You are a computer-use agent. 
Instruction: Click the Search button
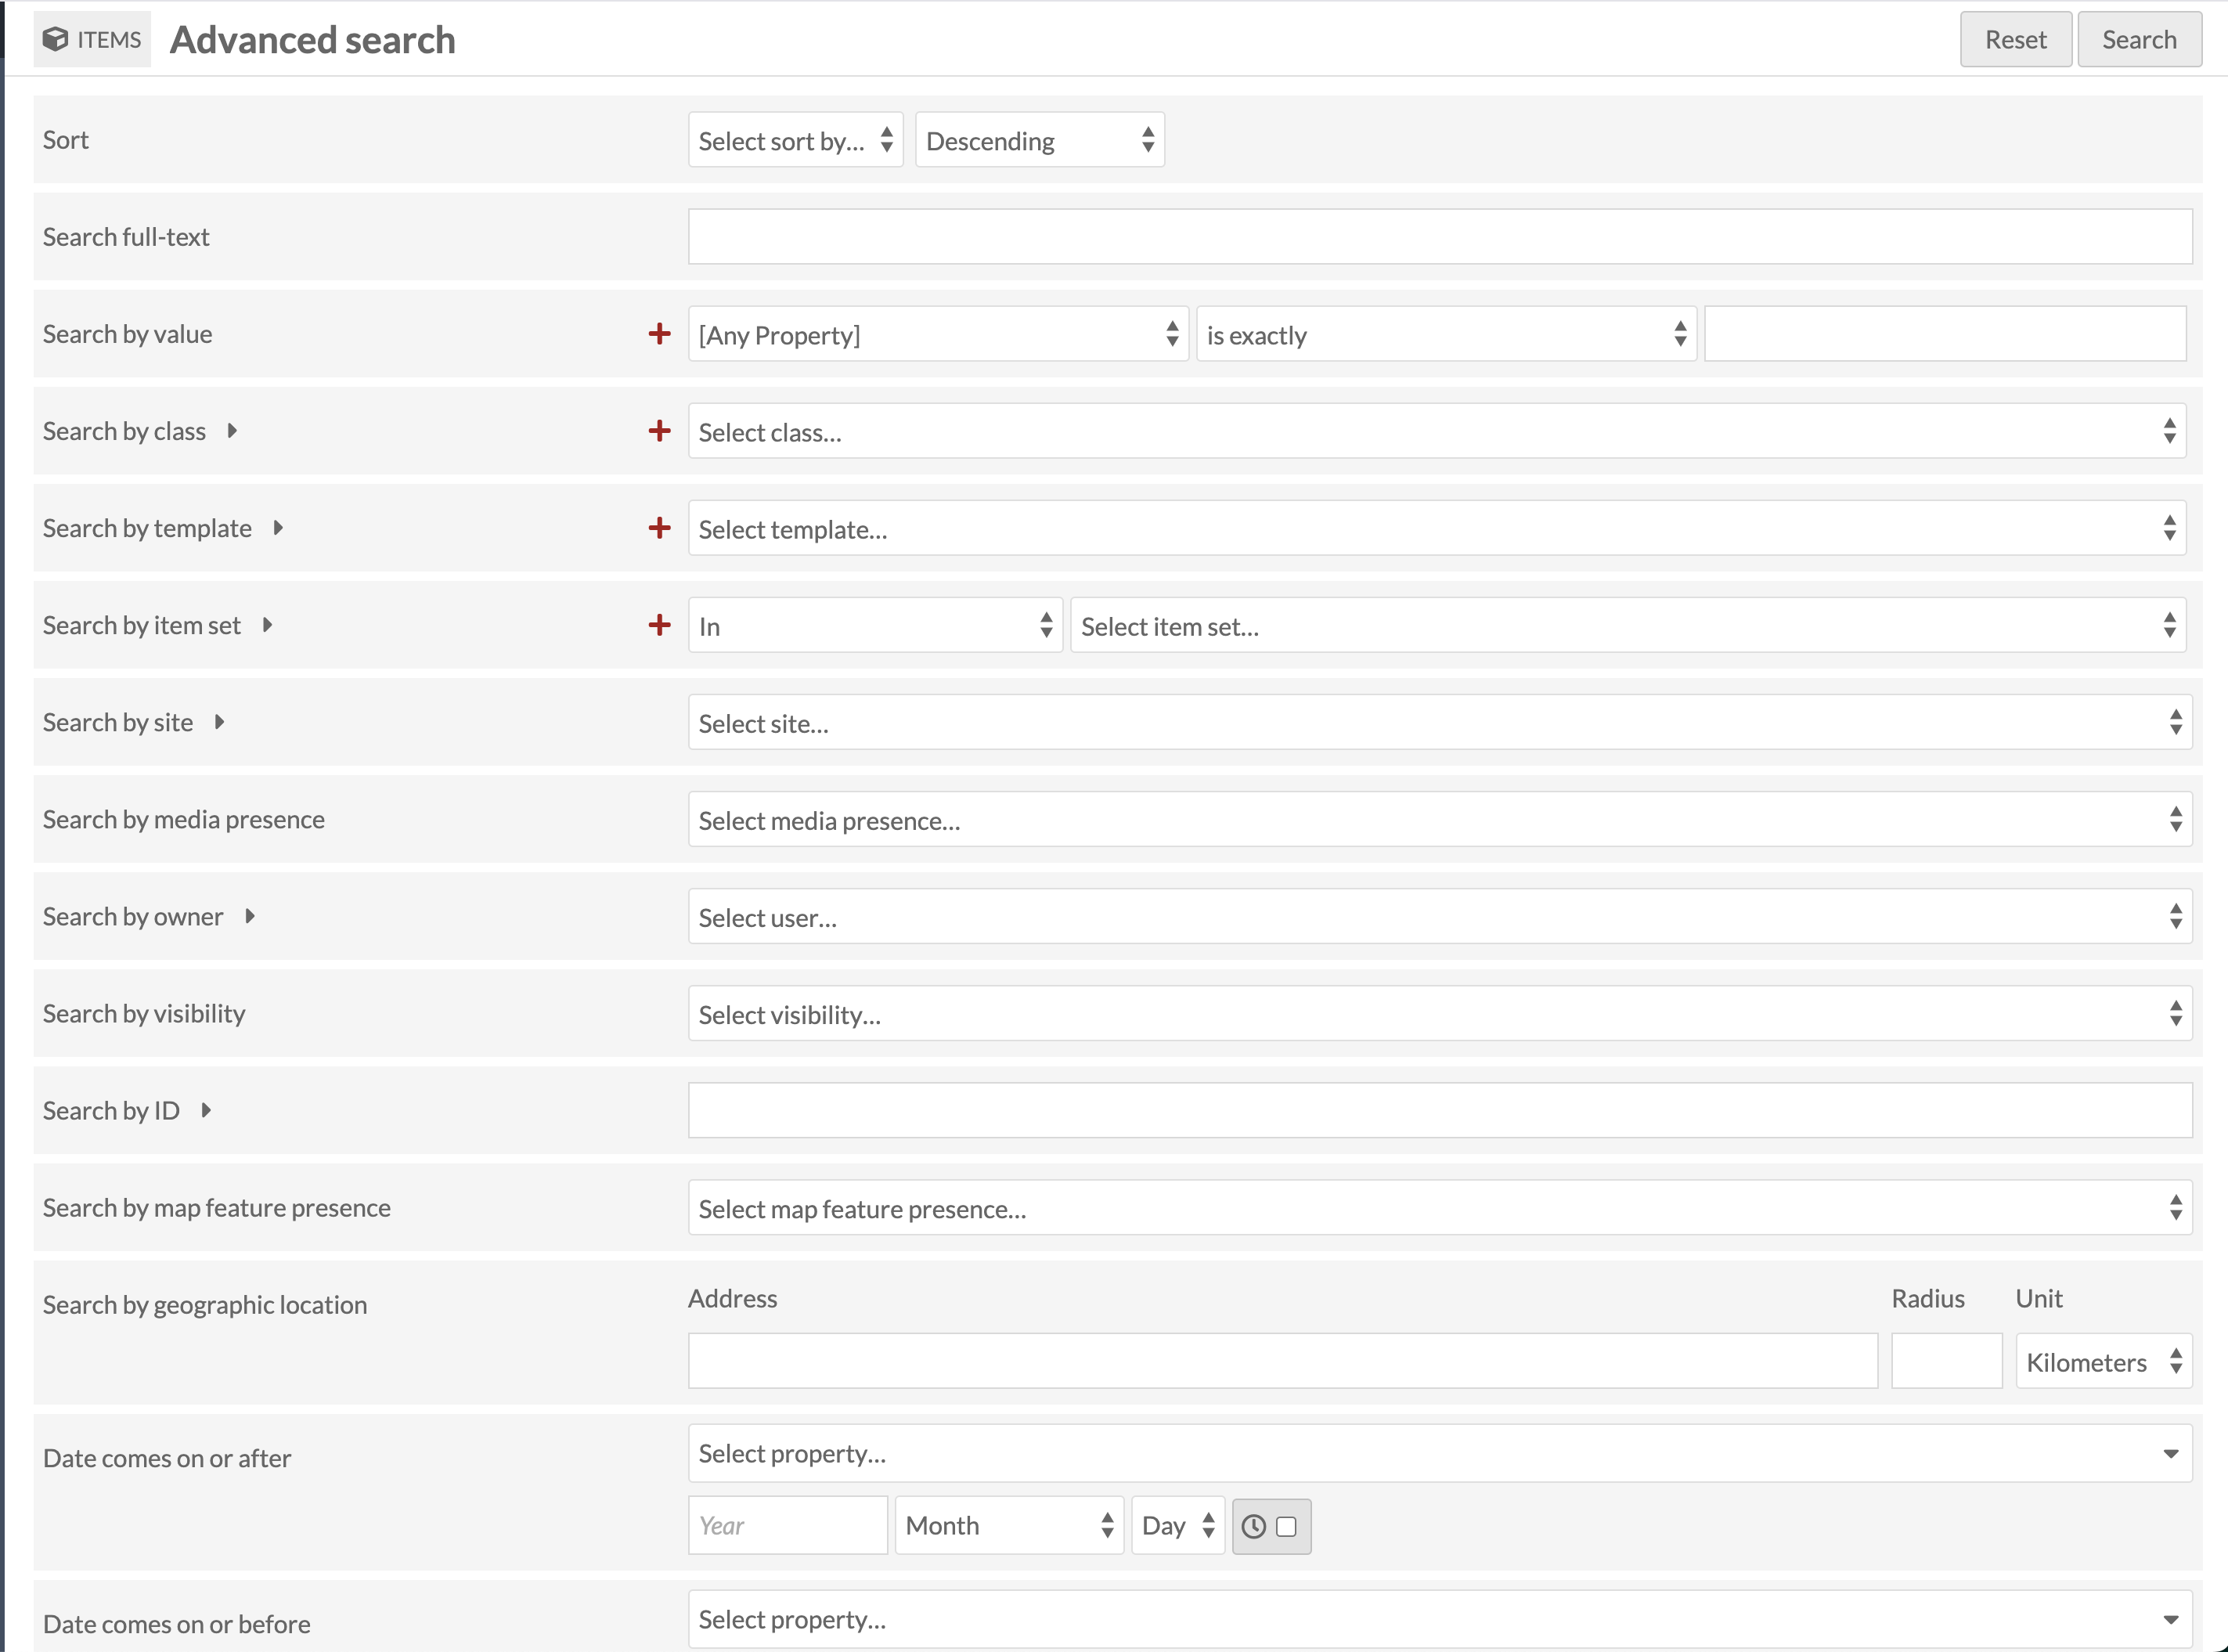2139,39
